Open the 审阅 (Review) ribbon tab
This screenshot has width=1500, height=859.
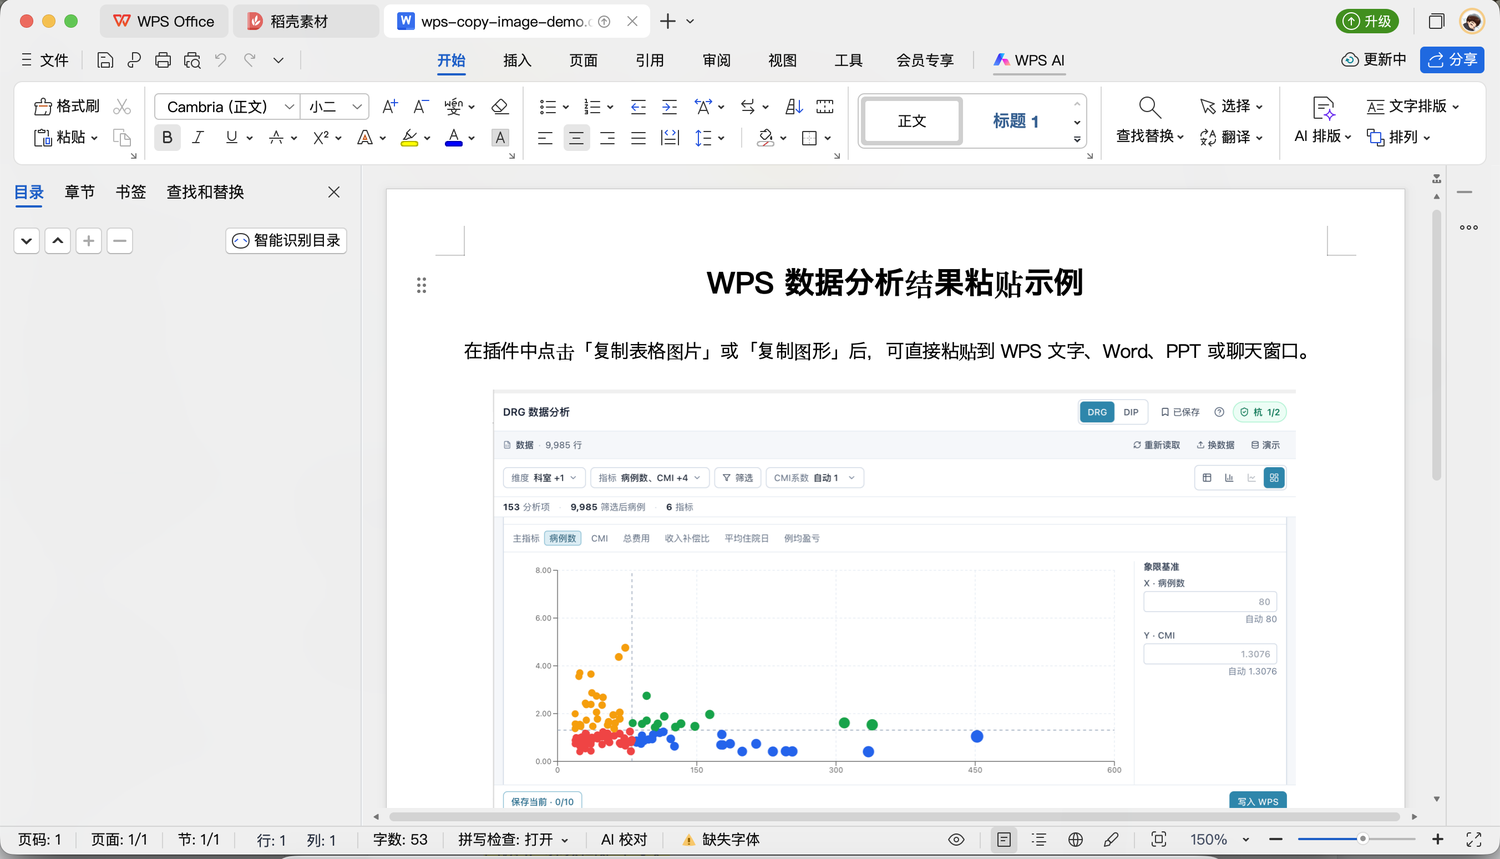(x=716, y=60)
